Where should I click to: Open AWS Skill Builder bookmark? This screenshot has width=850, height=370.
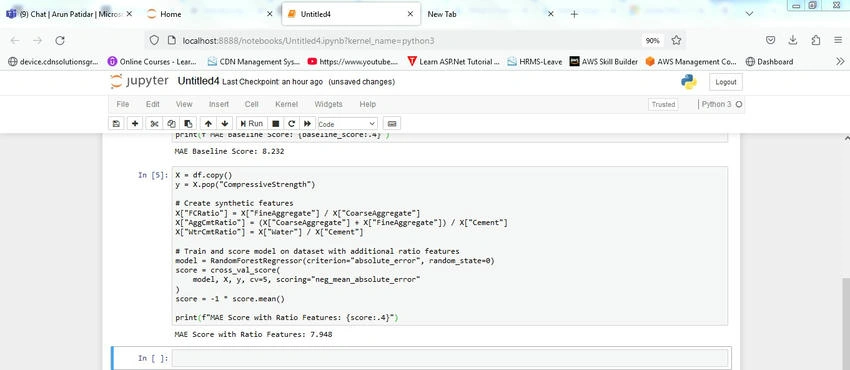click(x=604, y=62)
